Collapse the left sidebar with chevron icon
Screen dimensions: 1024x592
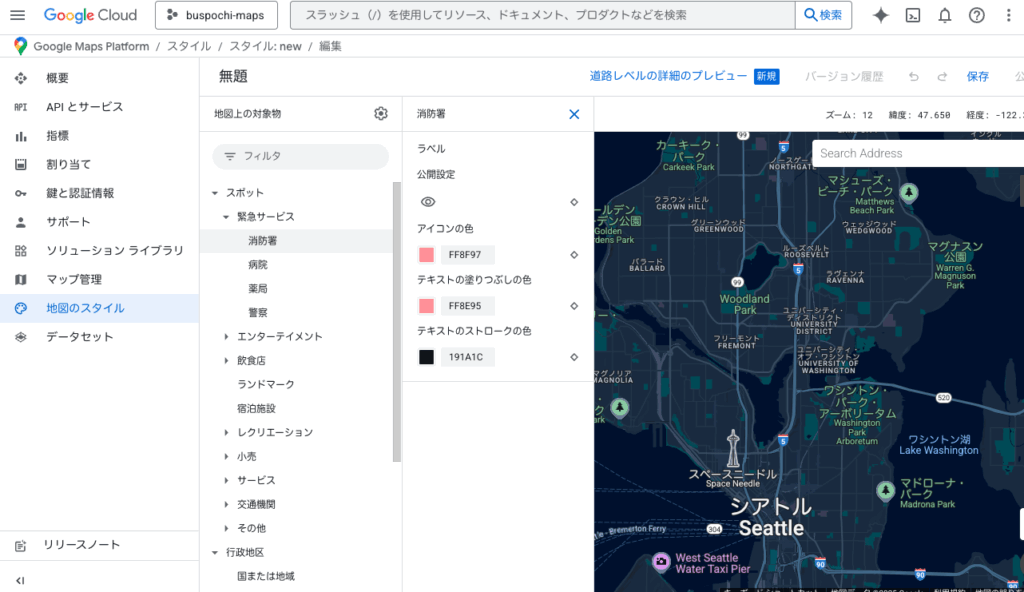[20, 580]
